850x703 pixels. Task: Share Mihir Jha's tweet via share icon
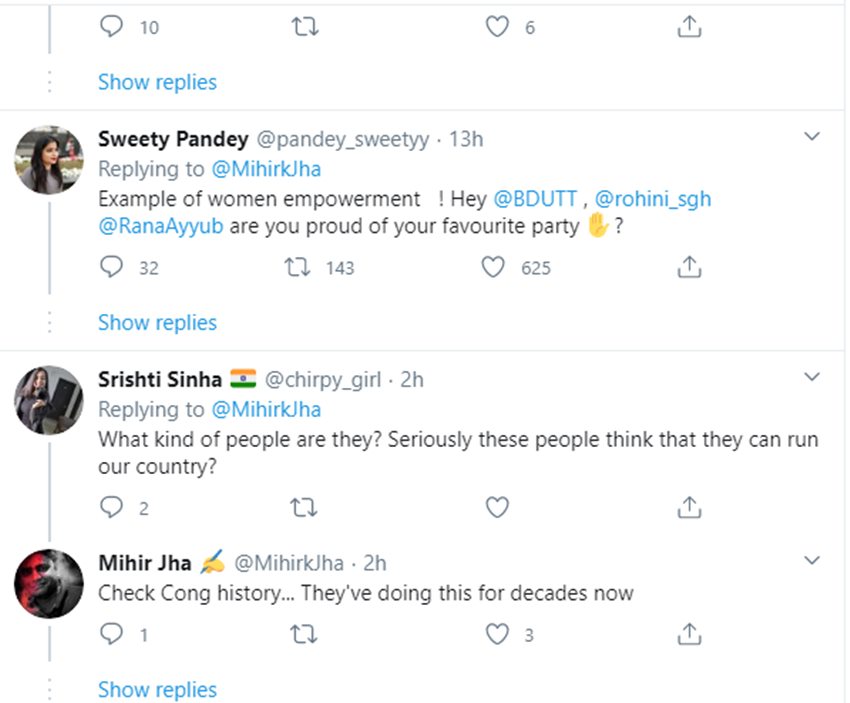688,634
